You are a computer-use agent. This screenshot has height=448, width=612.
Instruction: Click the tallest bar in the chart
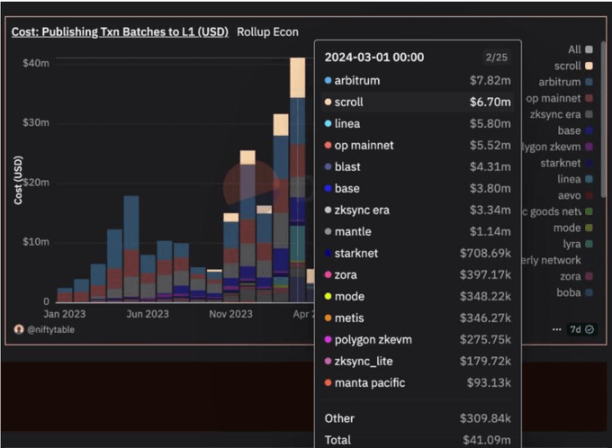(x=297, y=180)
